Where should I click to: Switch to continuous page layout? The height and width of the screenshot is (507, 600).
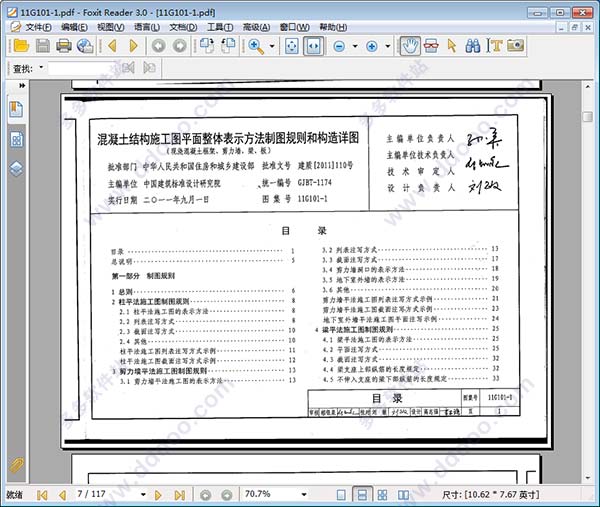[x=362, y=494]
